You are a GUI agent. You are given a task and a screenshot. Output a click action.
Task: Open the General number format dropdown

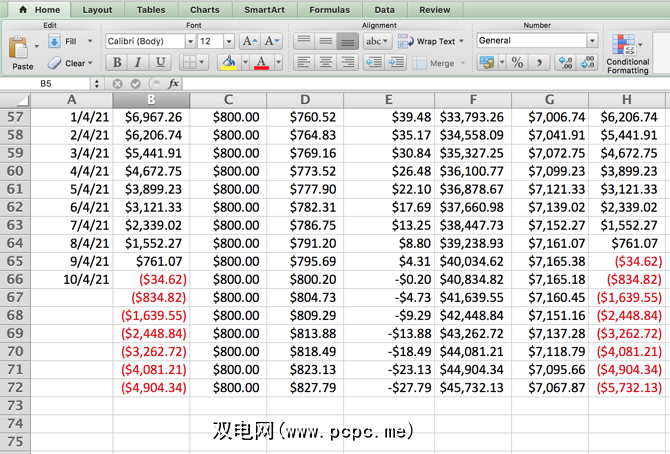pos(592,41)
